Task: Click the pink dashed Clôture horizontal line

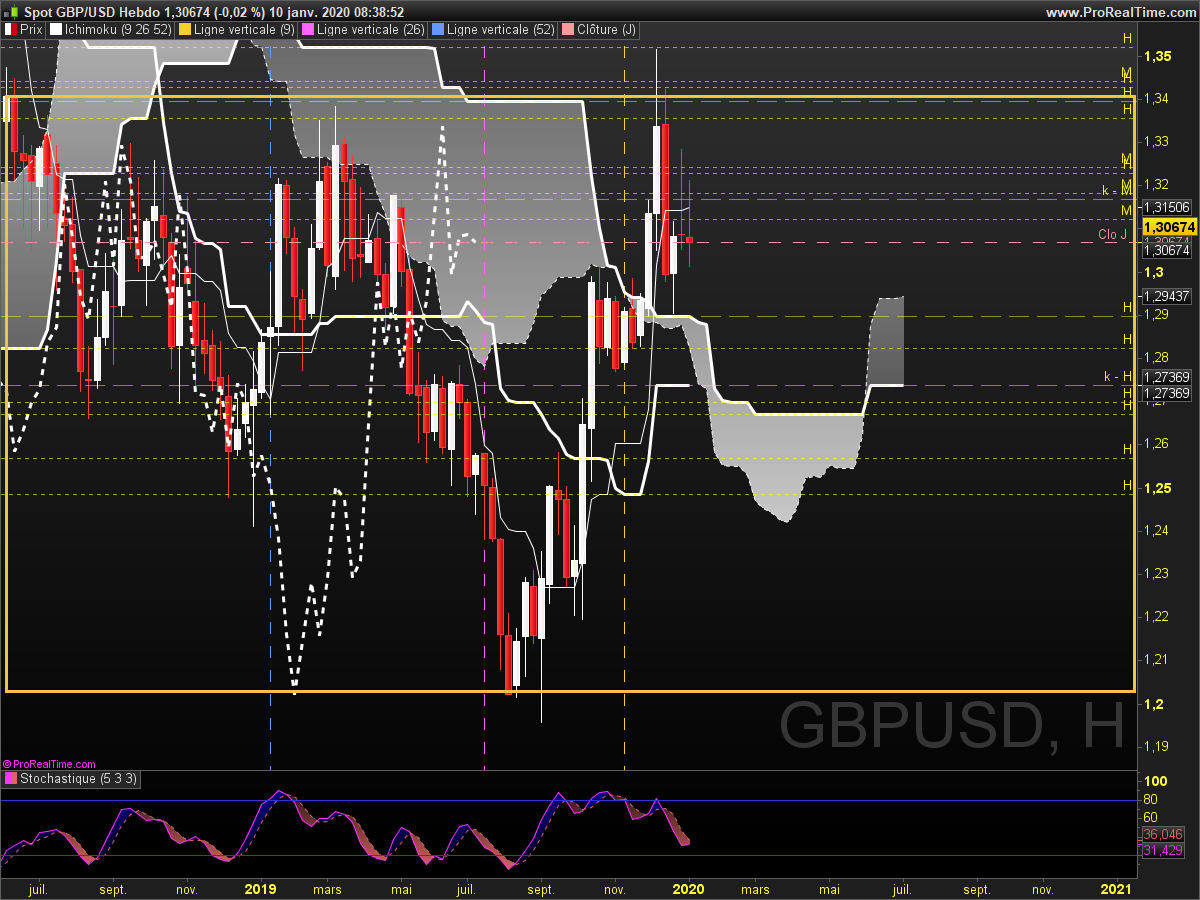Action: pos(568,243)
